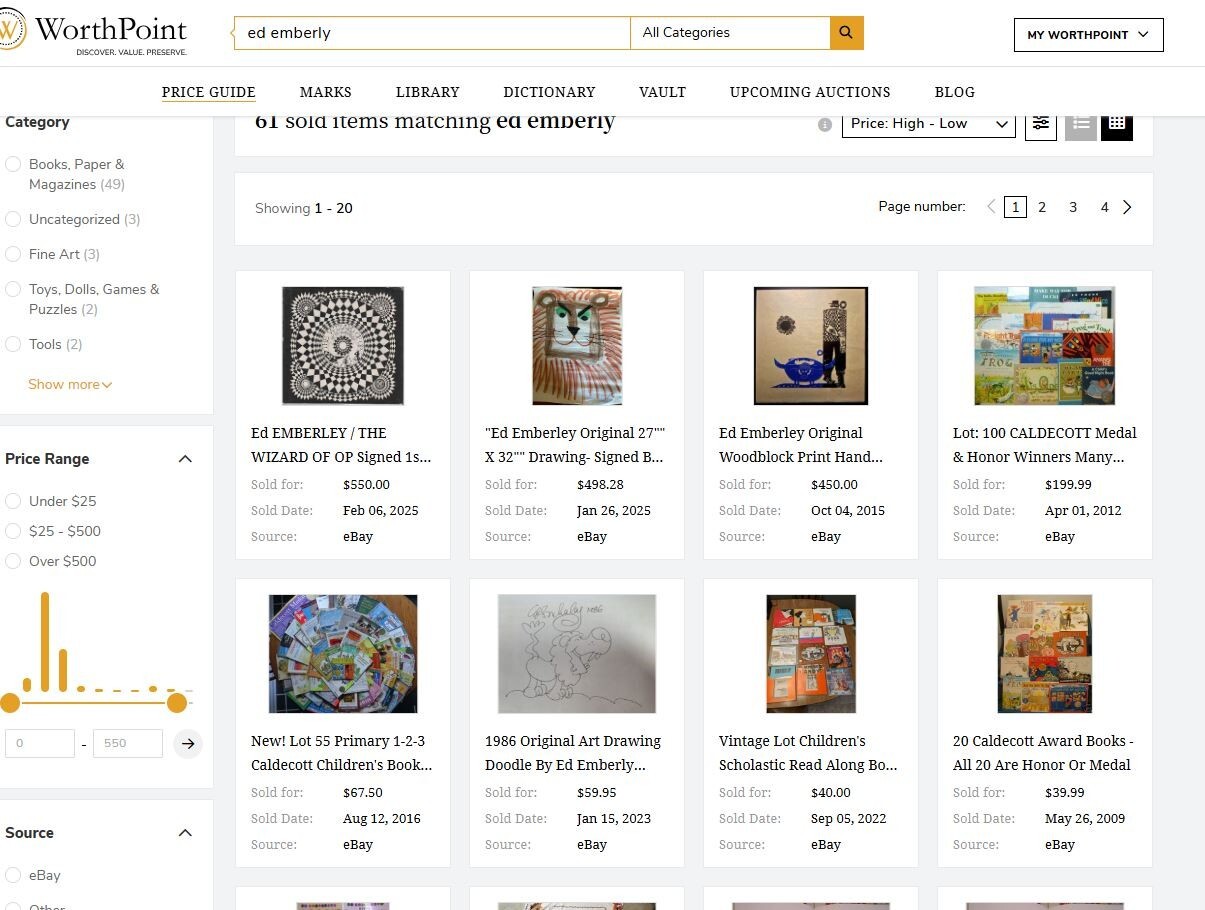Go to previous results page arrow

point(991,207)
